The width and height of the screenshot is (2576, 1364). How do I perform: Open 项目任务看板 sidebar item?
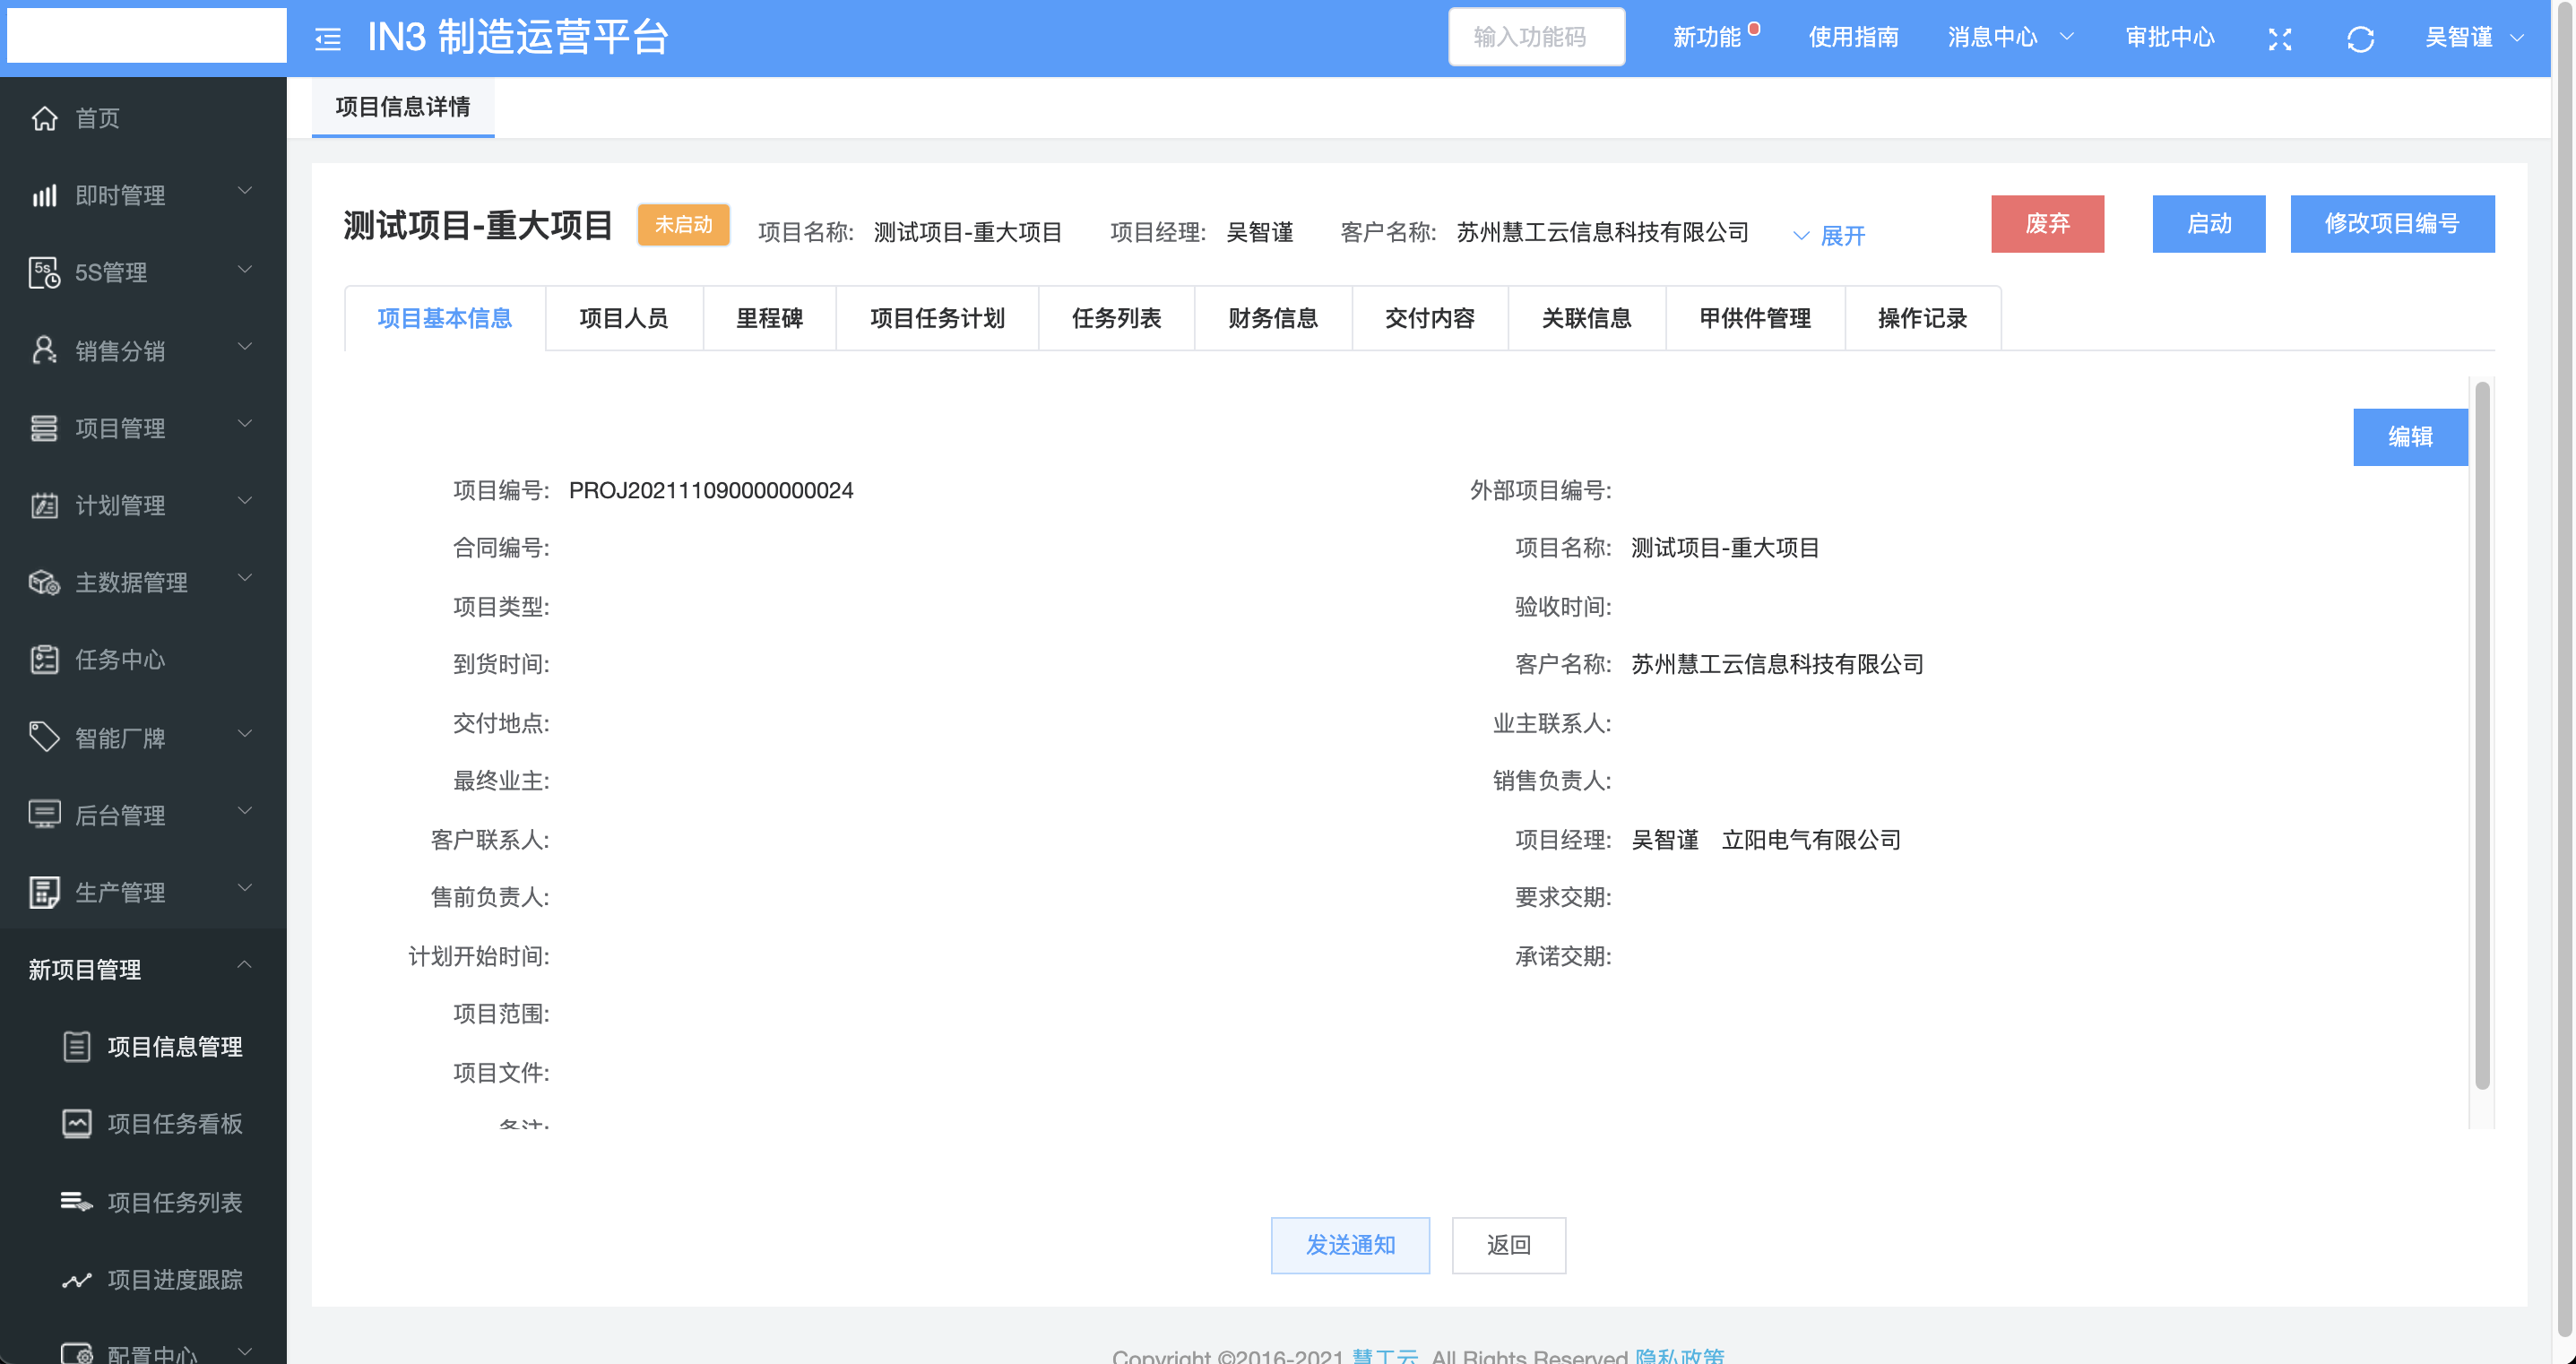coord(174,1124)
